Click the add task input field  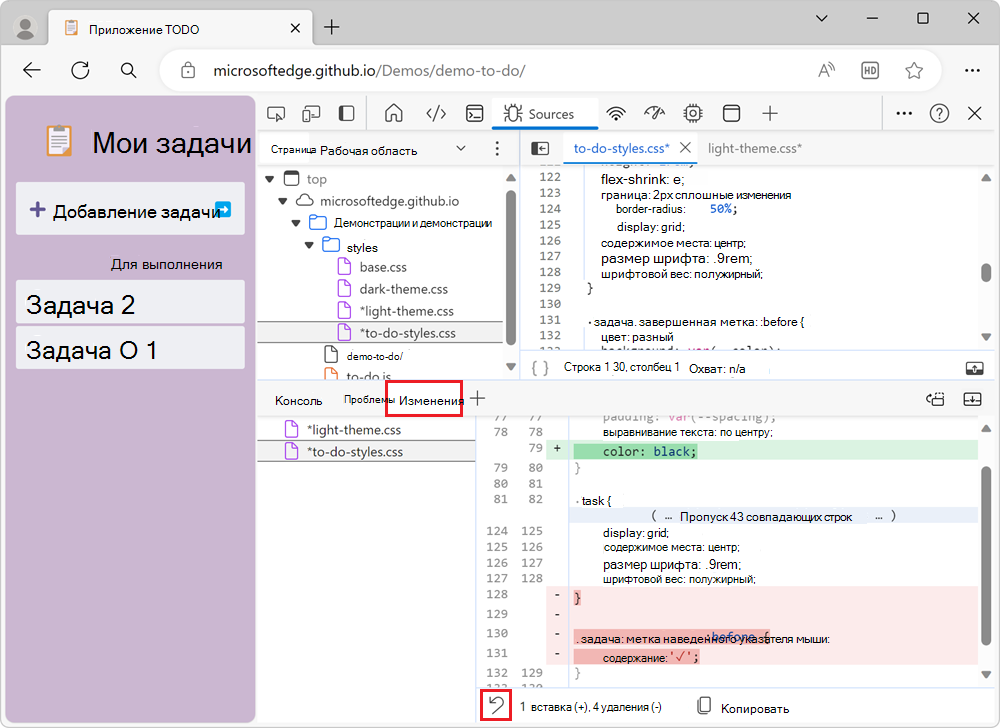[130, 209]
